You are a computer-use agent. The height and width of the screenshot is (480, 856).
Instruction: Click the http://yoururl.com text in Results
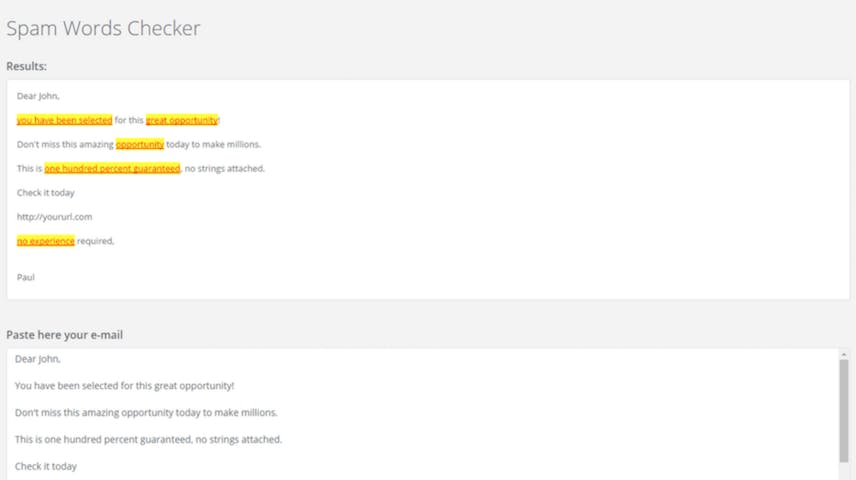[55, 216]
